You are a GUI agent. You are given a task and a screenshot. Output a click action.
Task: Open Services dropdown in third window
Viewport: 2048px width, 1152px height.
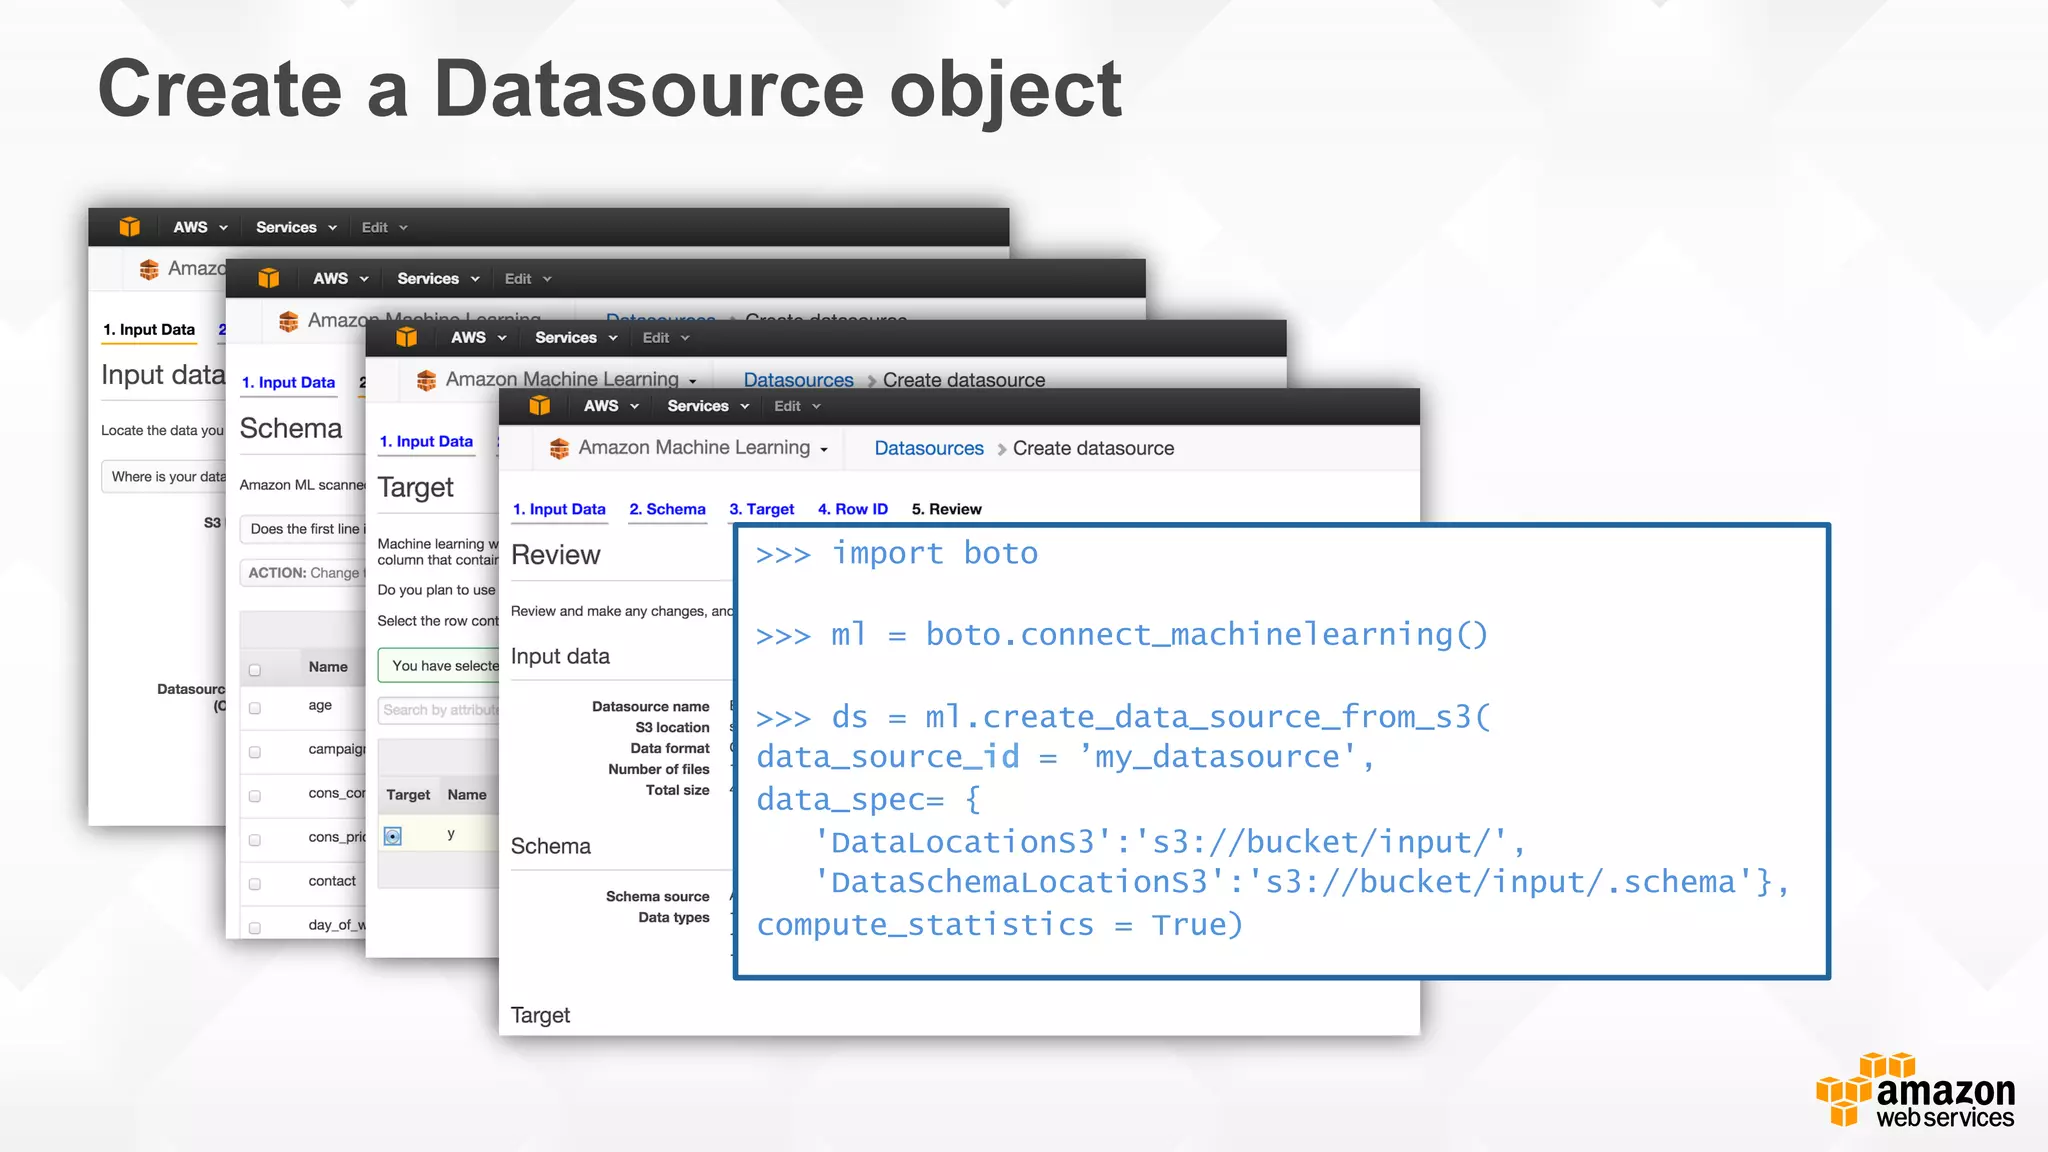(576, 337)
